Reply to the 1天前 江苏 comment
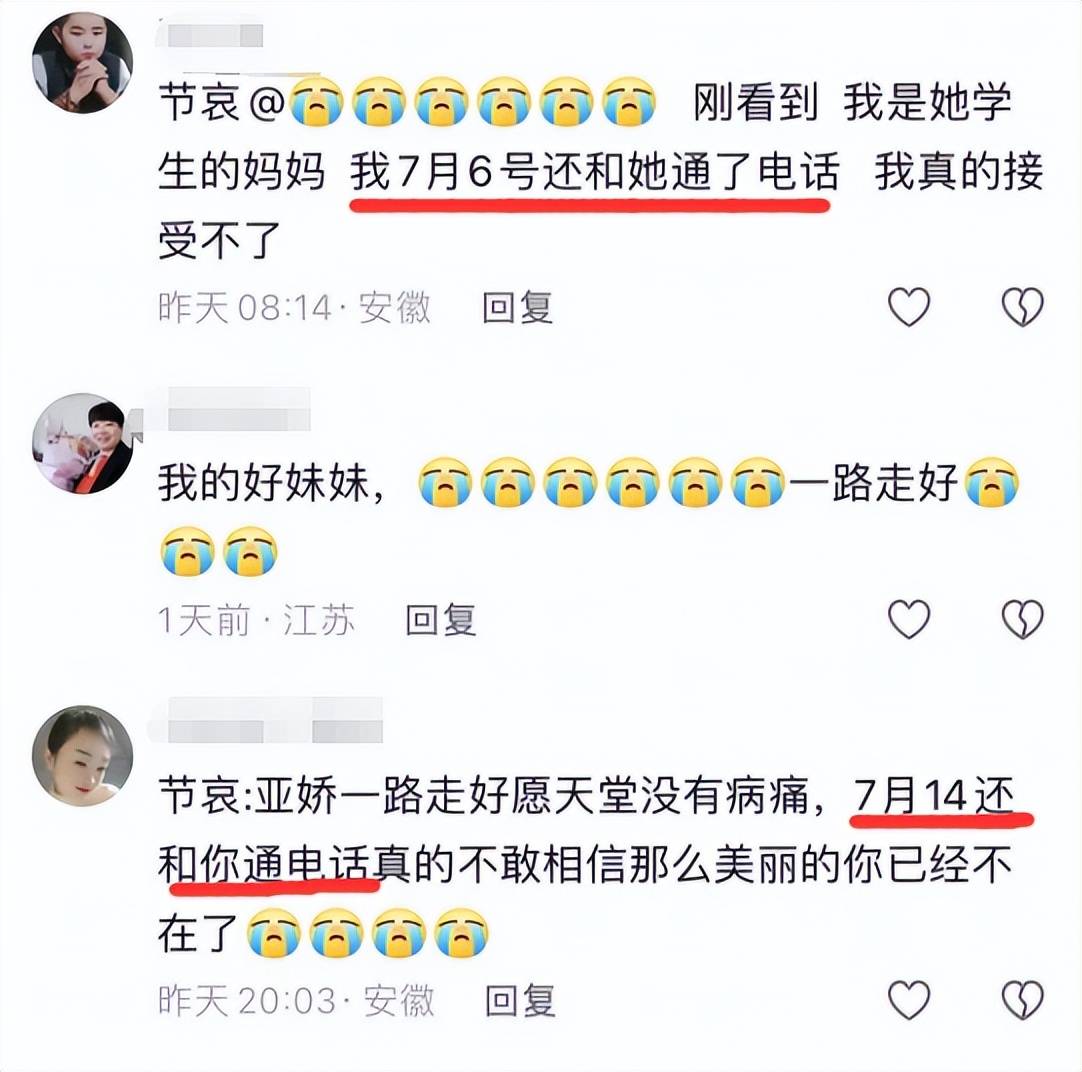This screenshot has height=1072, width=1082. pos(441,619)
